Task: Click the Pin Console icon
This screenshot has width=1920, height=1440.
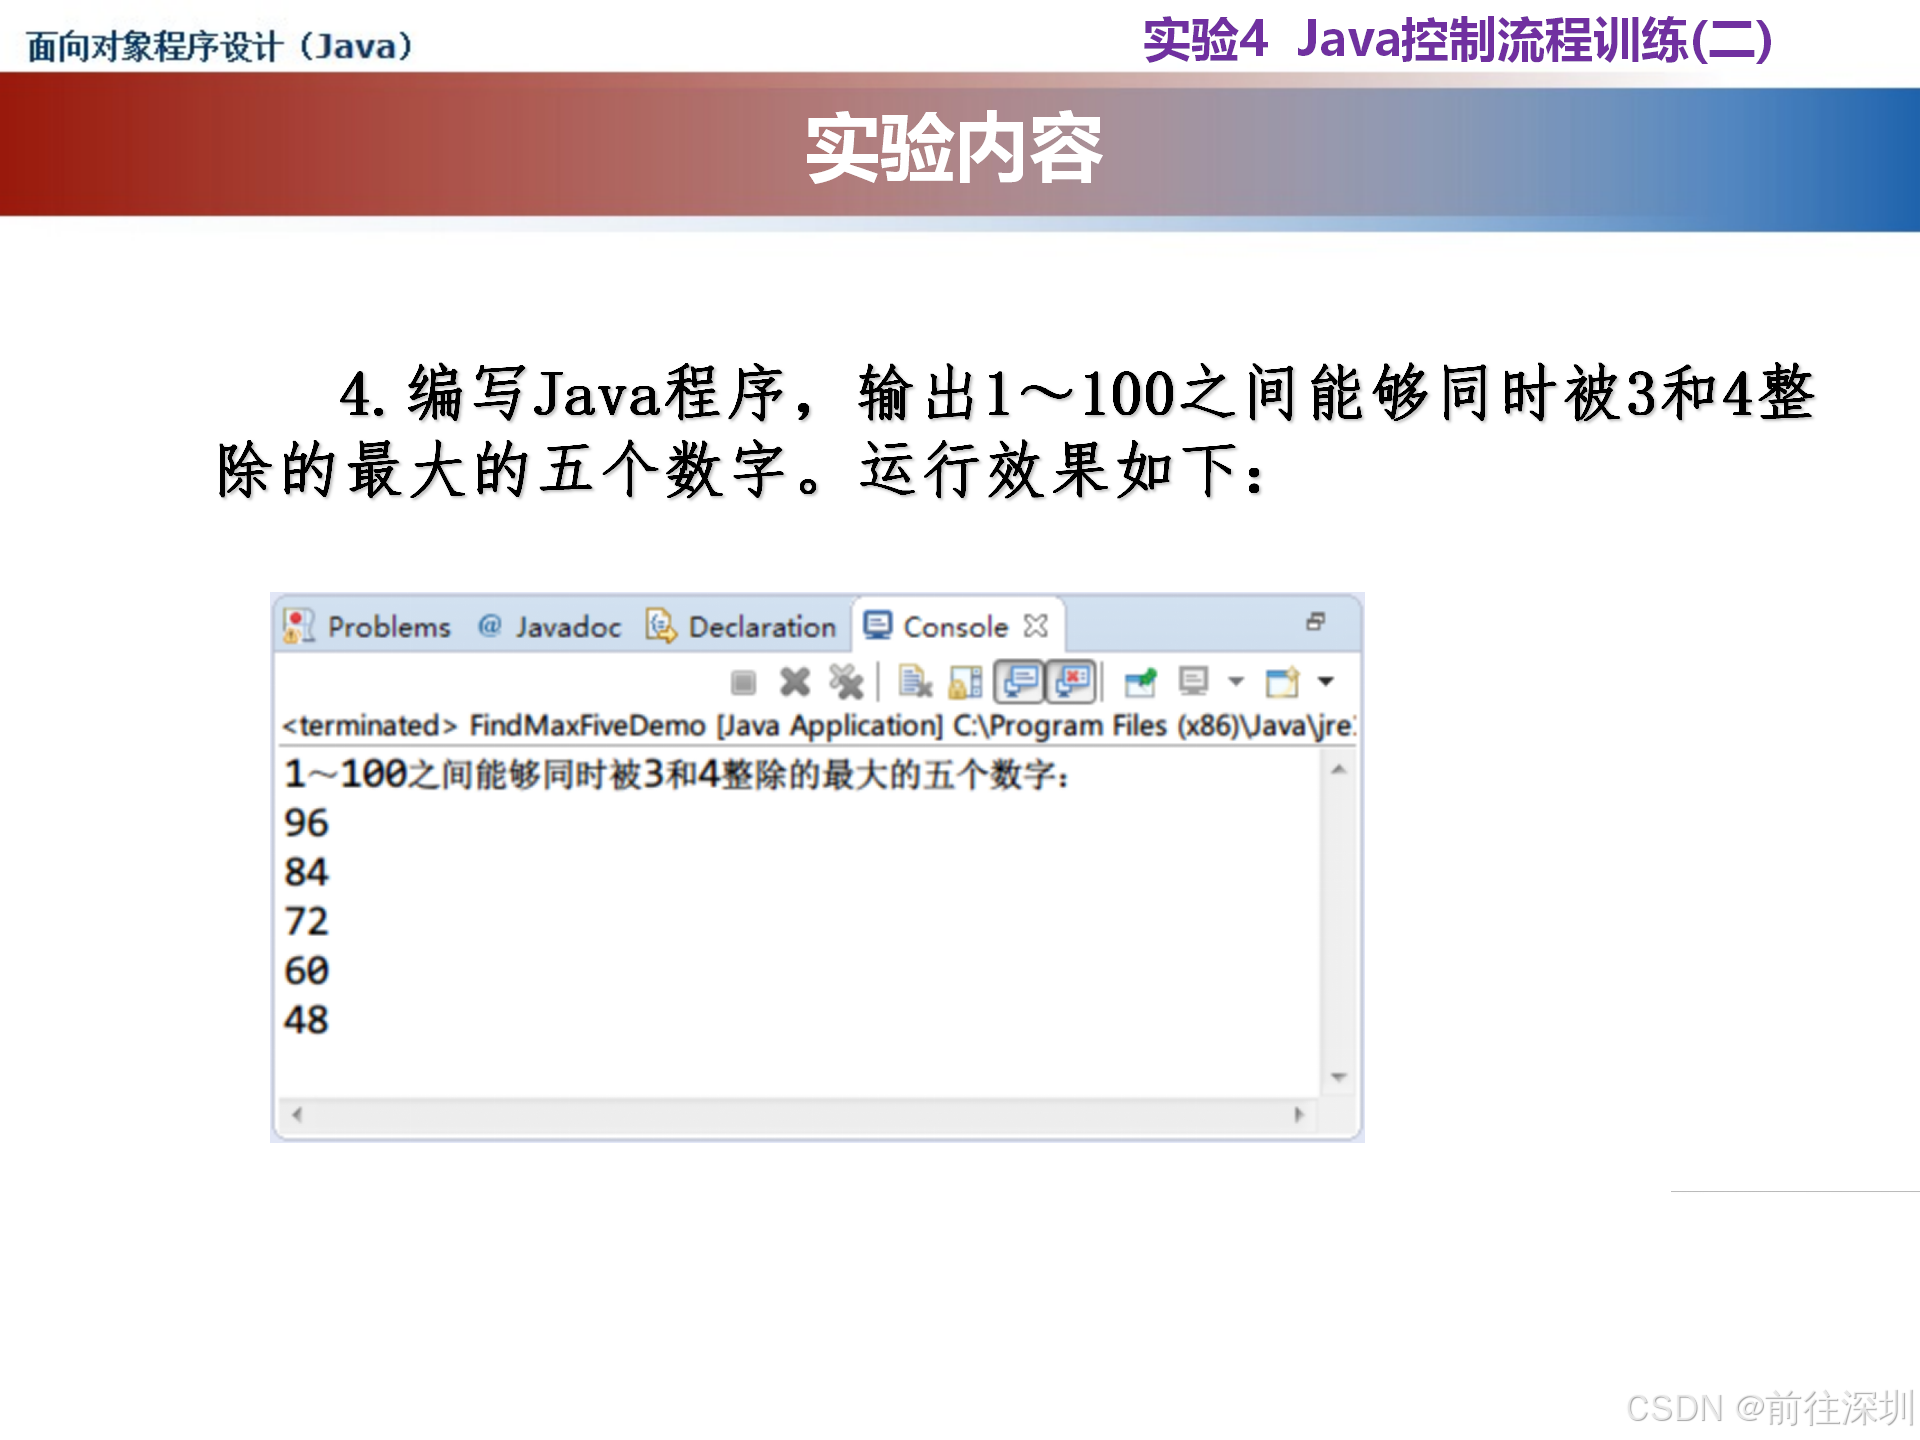Action: pyautogui.click(x=1140, y=682)
